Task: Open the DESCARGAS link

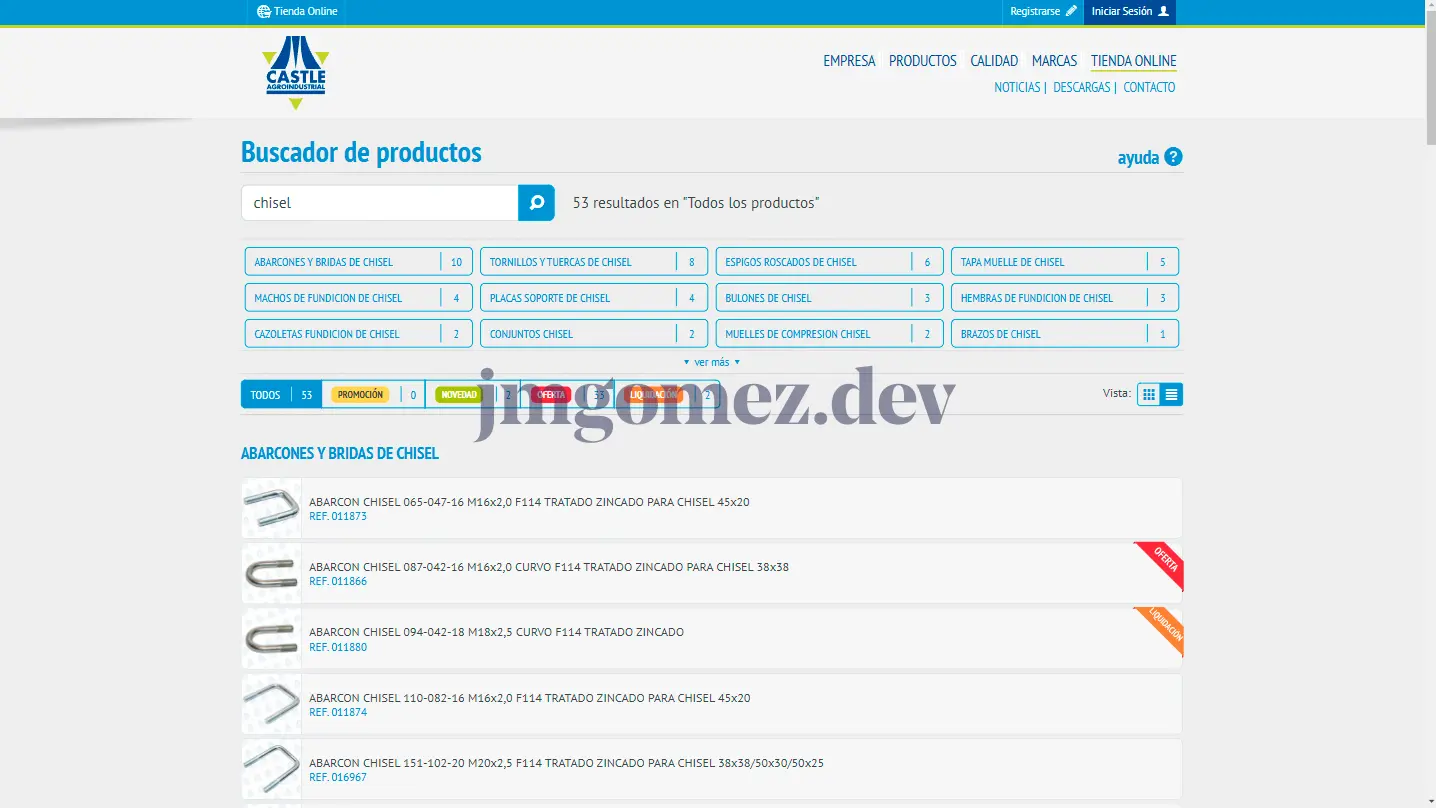Action: click(x=1081, y=88)
